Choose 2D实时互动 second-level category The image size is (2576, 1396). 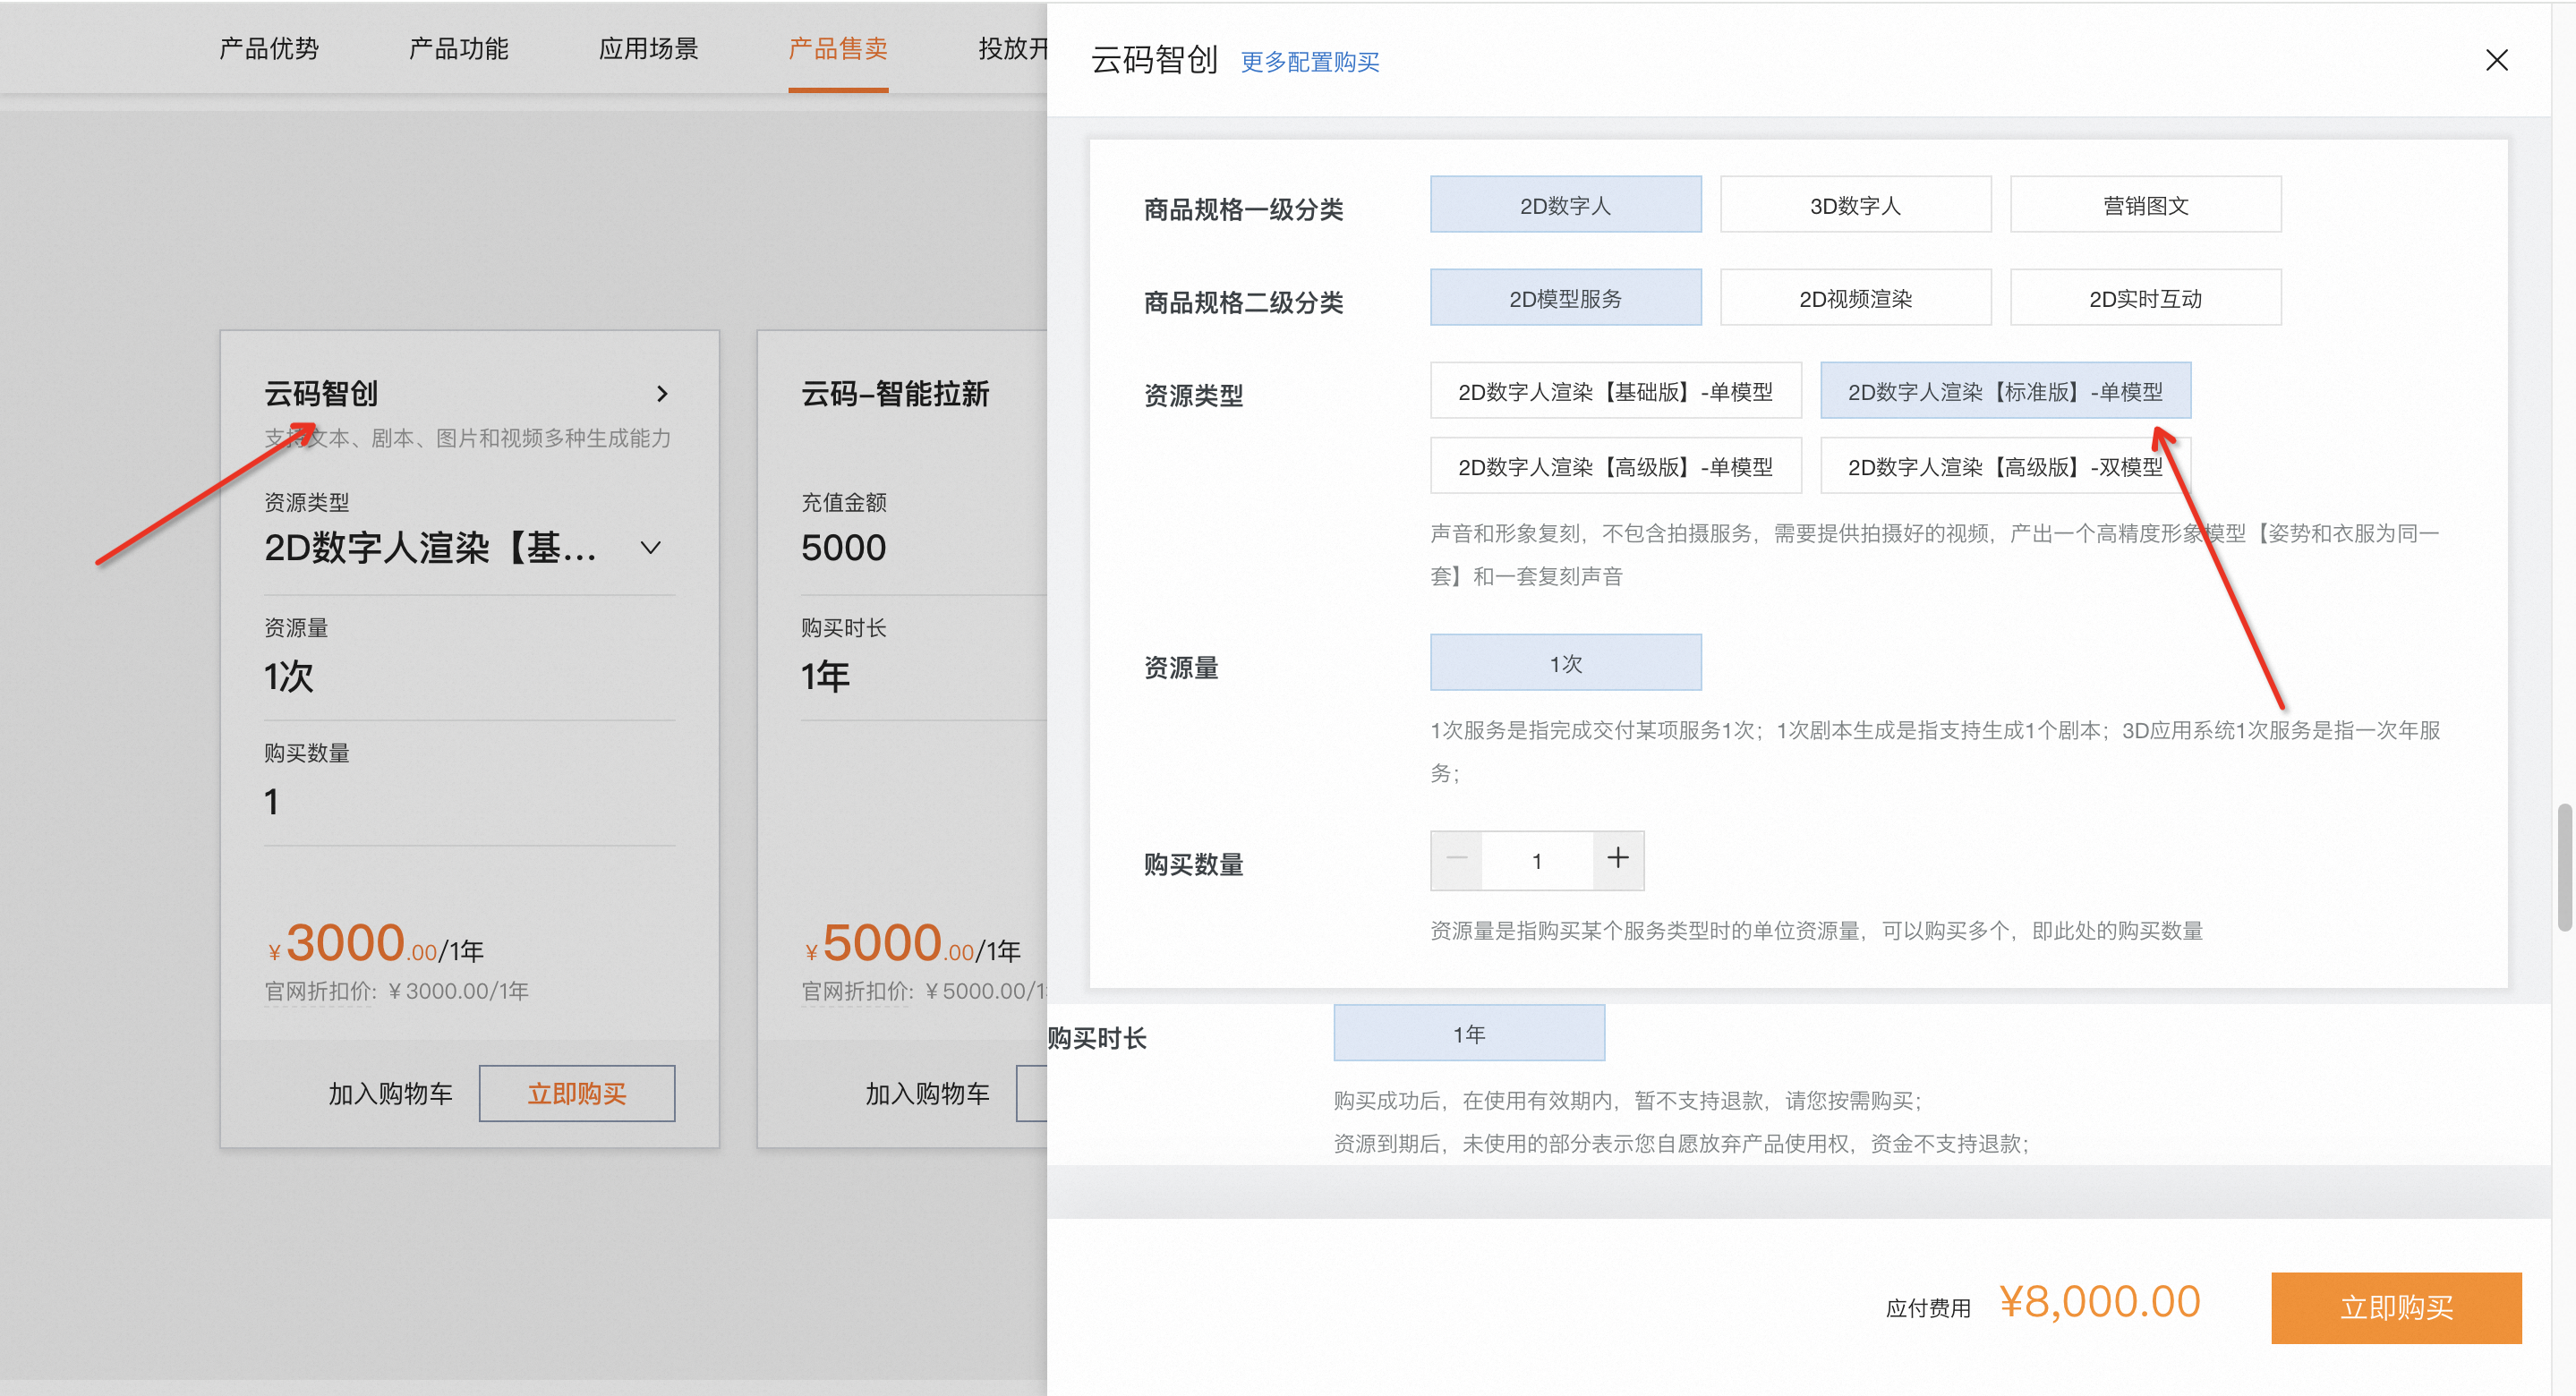coord(2145,298)
